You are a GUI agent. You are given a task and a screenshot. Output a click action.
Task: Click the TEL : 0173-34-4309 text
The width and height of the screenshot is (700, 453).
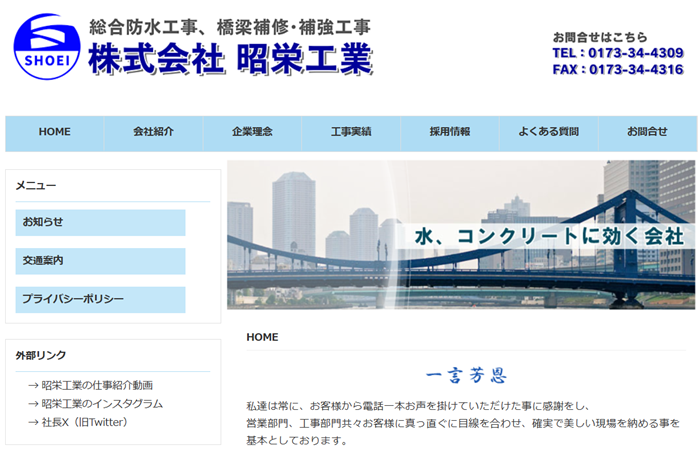(618, 53)
